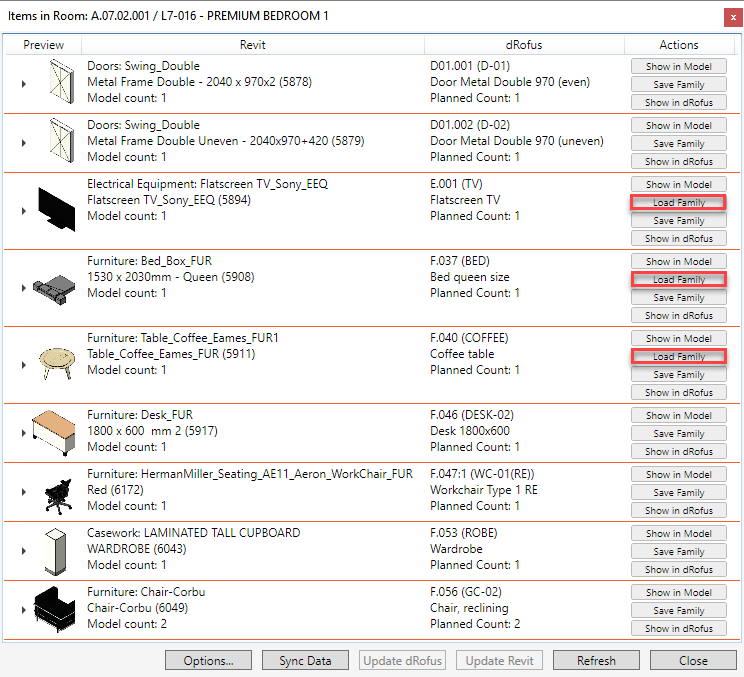Screen dimensions: 744x677
Task: Load Family for the Flatscreen TV
Action: (678, 203)
